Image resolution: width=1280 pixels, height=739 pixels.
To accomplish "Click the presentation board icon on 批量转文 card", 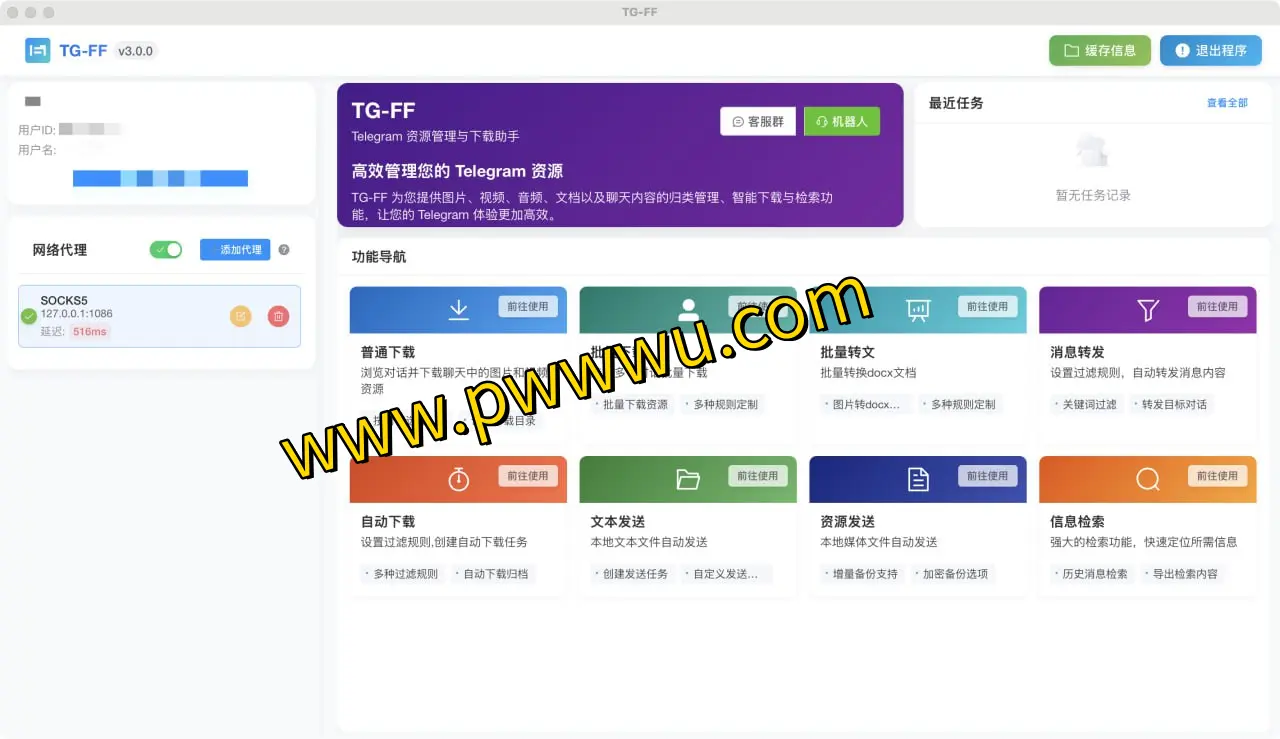I will [x=918, y=310].
